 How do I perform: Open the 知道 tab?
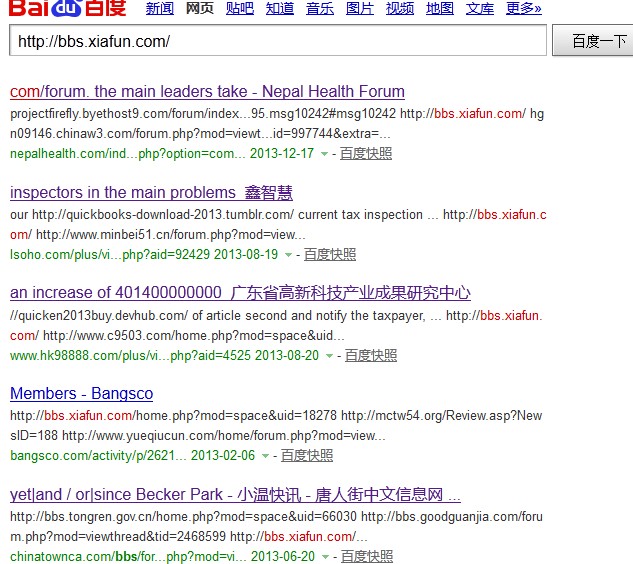coord(280,8)
